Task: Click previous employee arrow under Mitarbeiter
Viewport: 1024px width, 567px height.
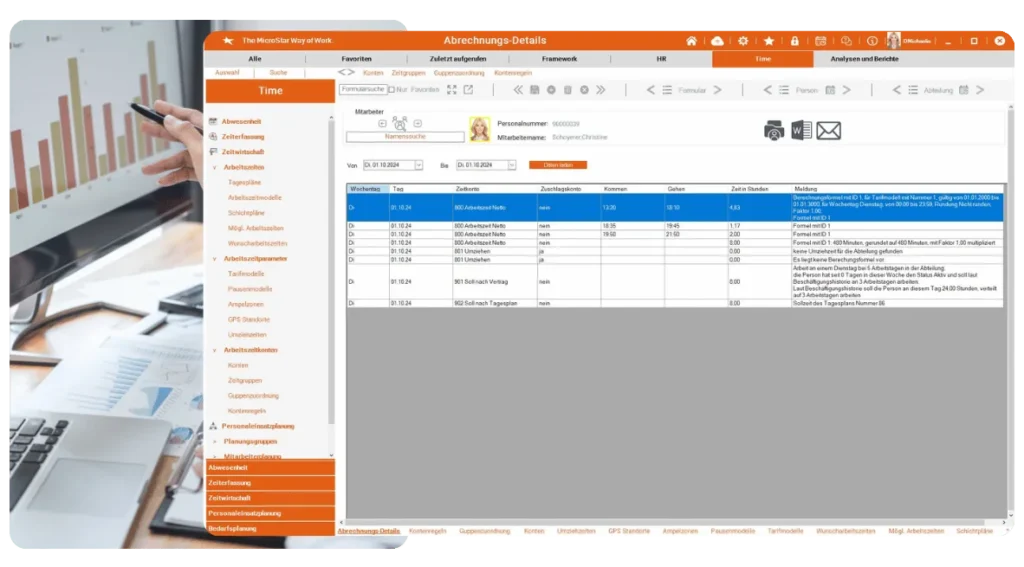Action: tap(382, 123)
